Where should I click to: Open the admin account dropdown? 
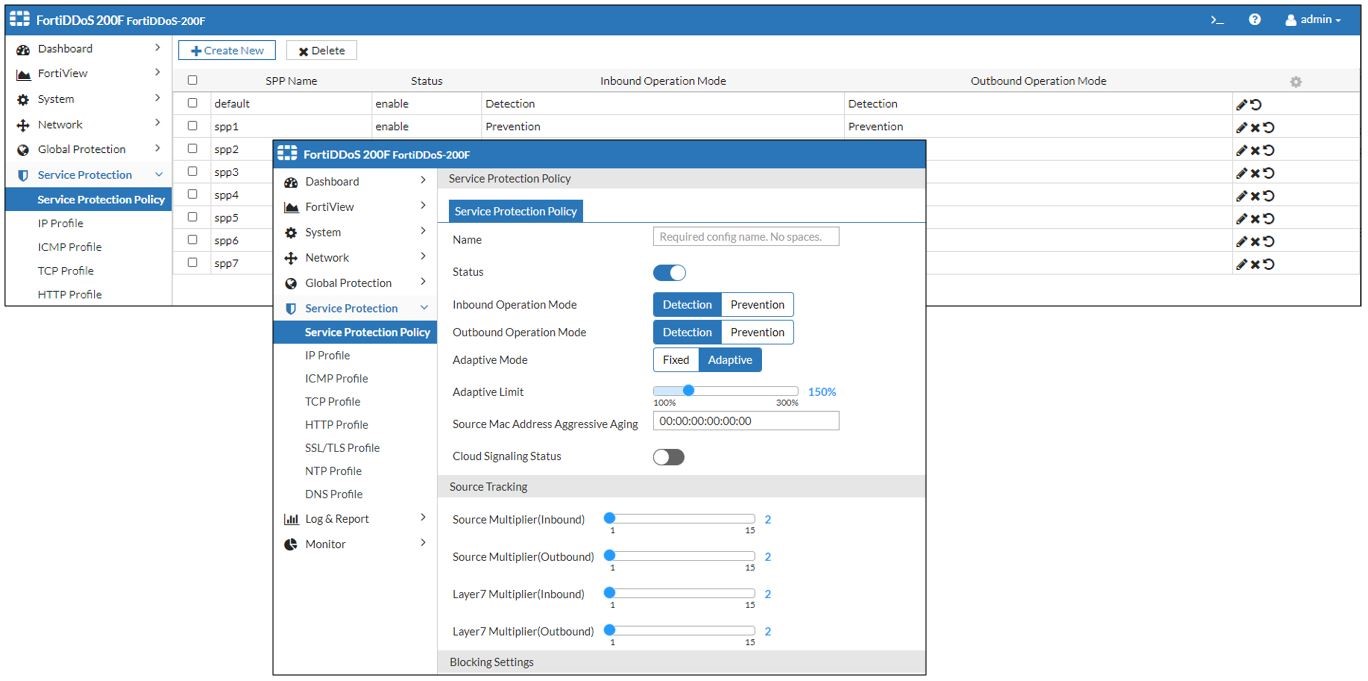click(1313, 18)
